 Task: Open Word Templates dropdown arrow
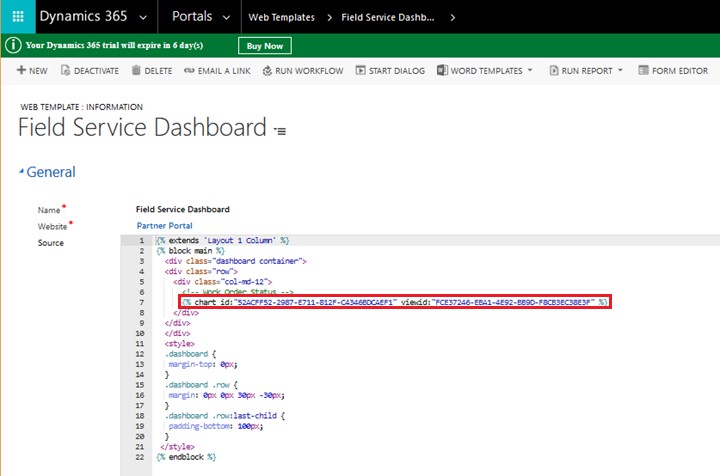point(530,70)
